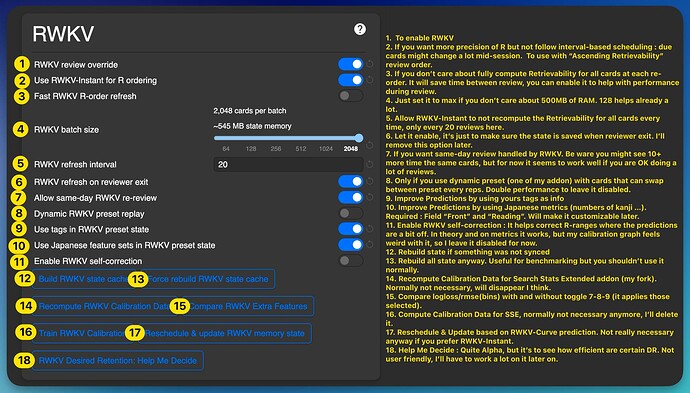690x393 pixels.
Task: Click Reschedule & update RWKV memory state
Action: [225, 333]
